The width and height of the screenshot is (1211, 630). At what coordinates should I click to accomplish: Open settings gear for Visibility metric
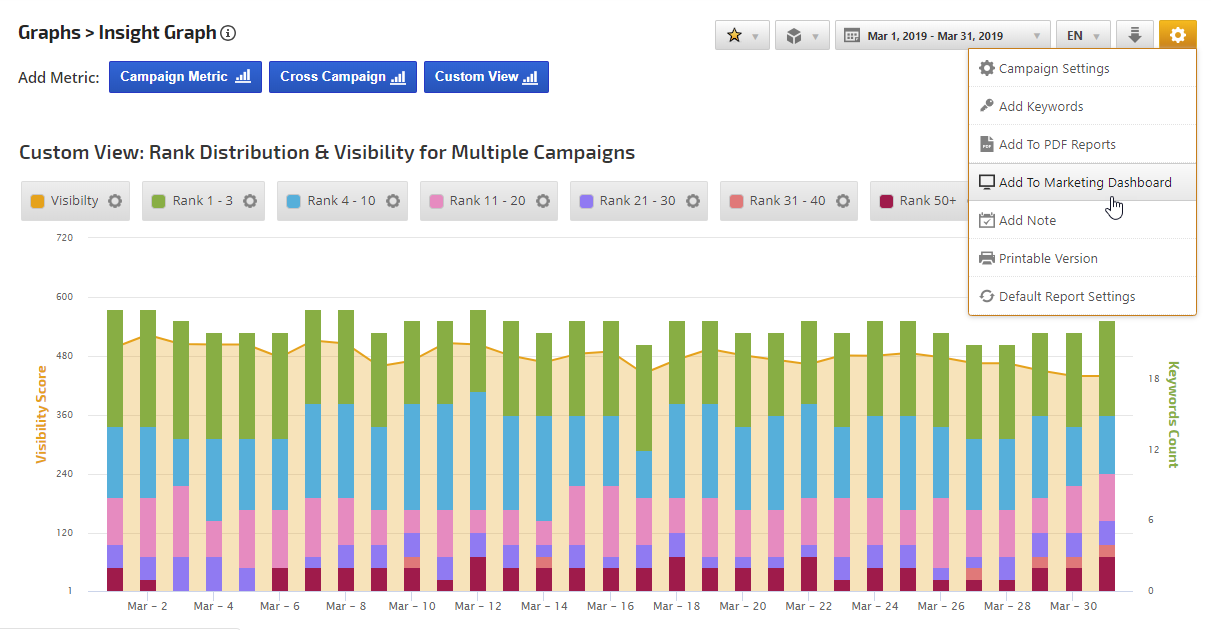click(x=115, y=201)
